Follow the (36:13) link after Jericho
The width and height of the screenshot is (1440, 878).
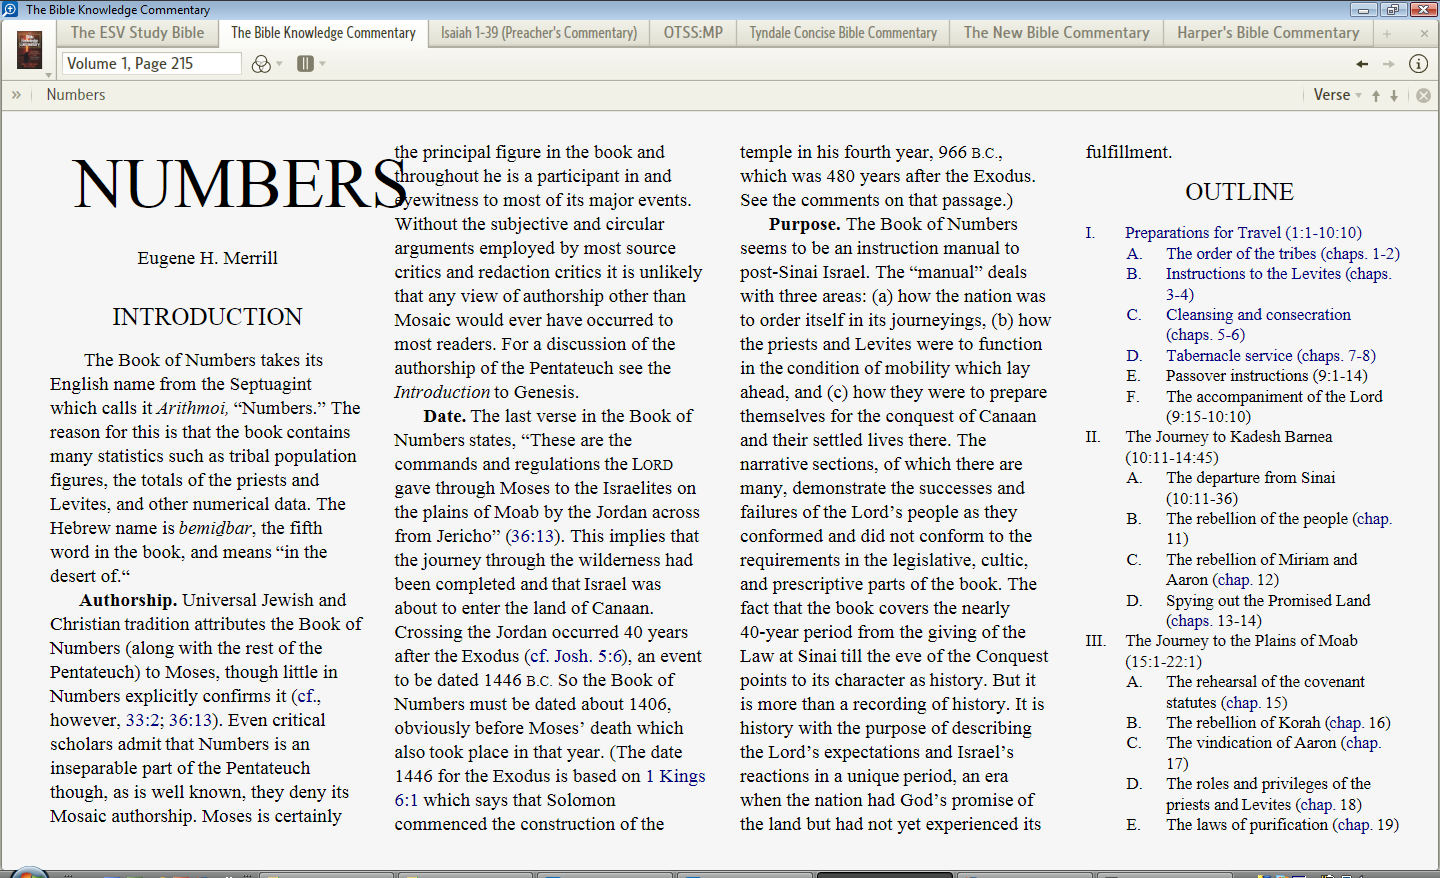(x=531, y=536)
